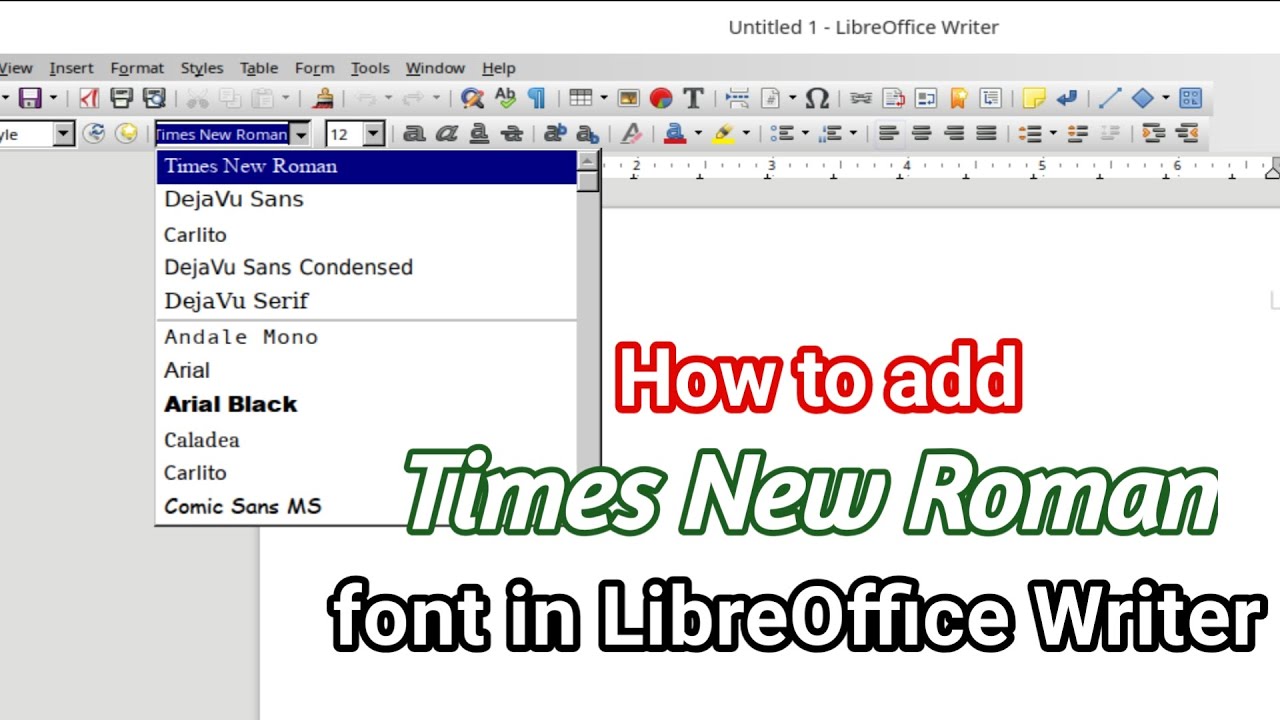This screenshot has height=720, width=1280.
Task: Open the Insert menu
Action: click(x=71, y=68)
